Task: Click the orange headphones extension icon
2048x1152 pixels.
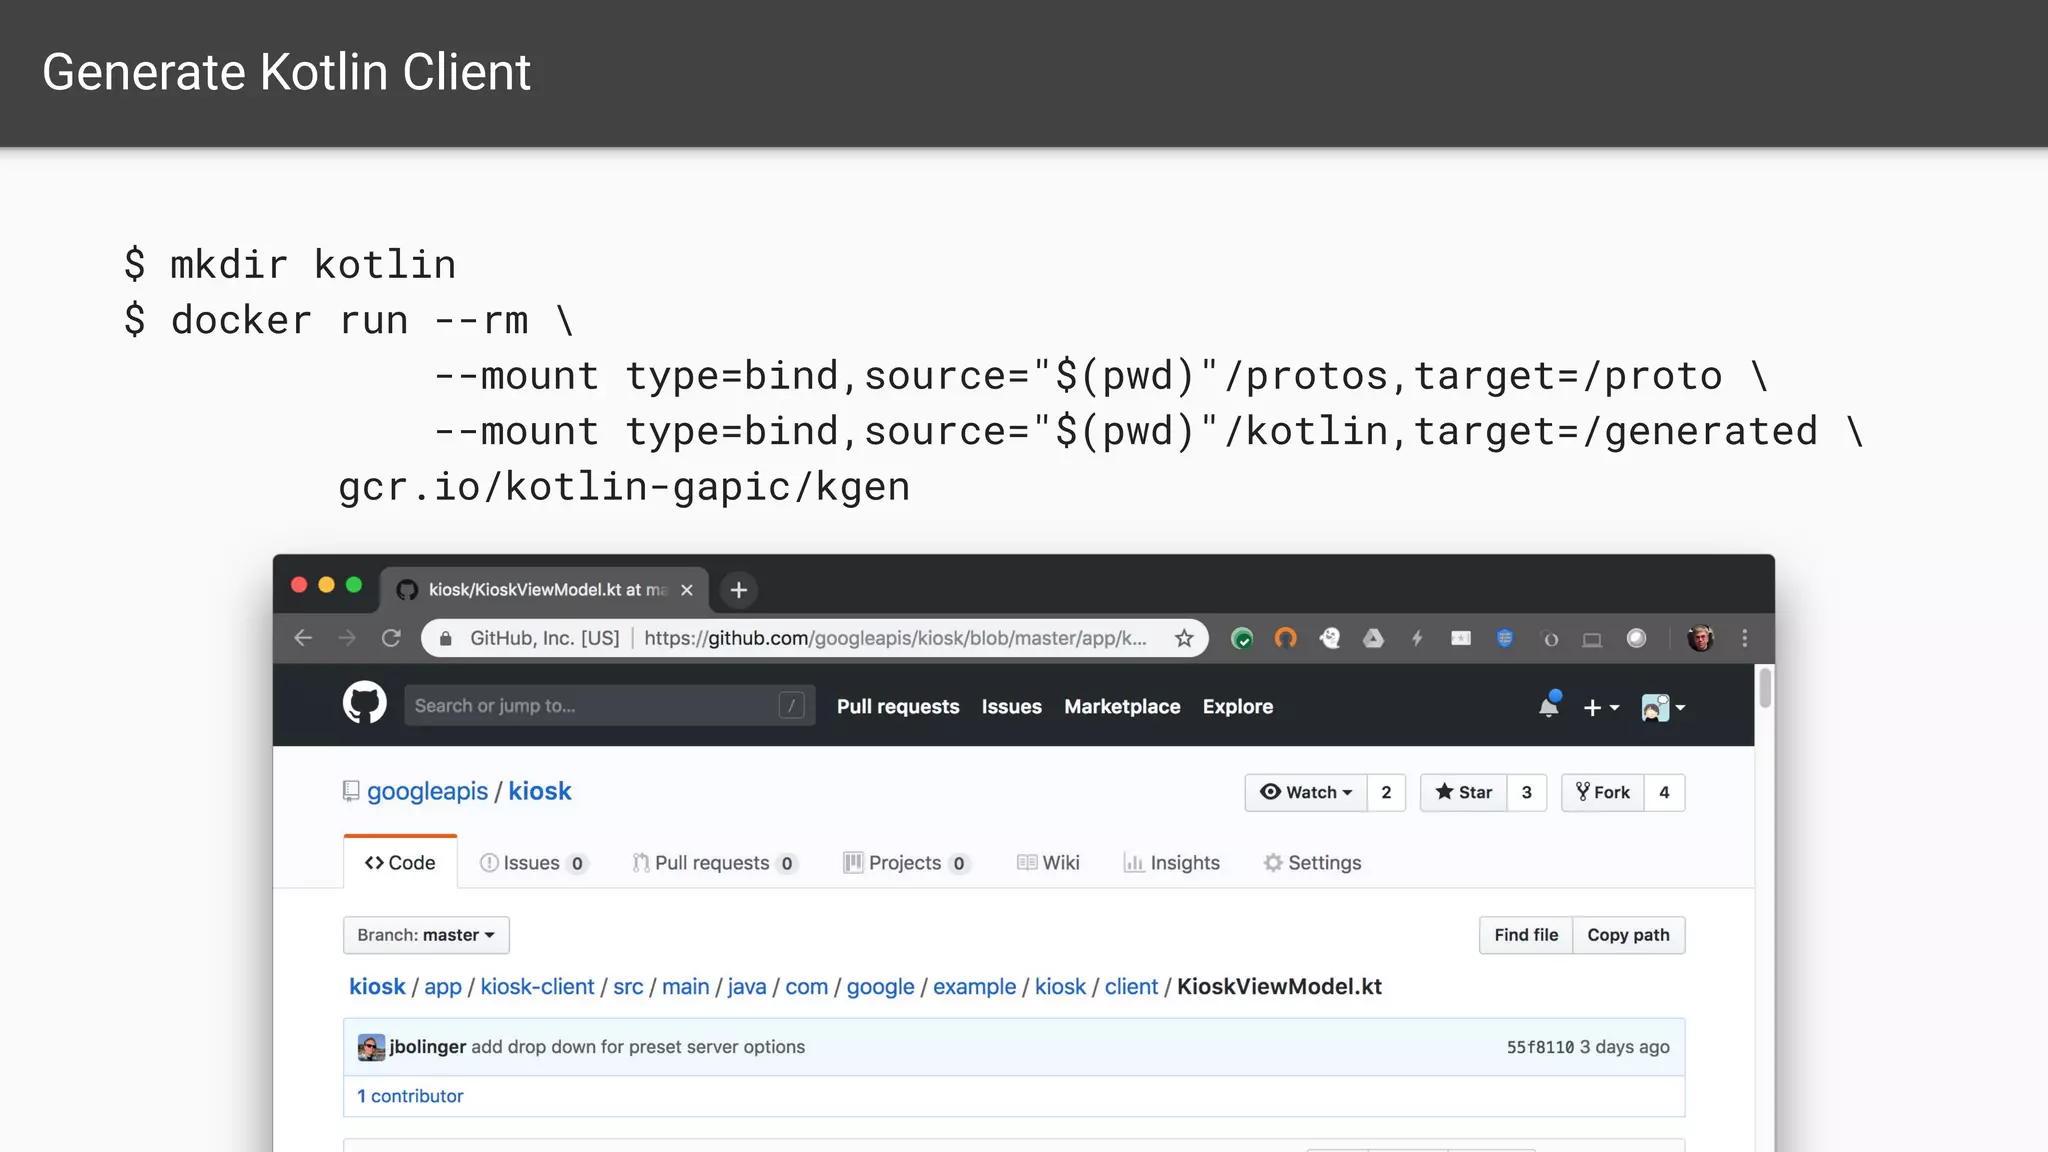Action: pos(1286,638)
